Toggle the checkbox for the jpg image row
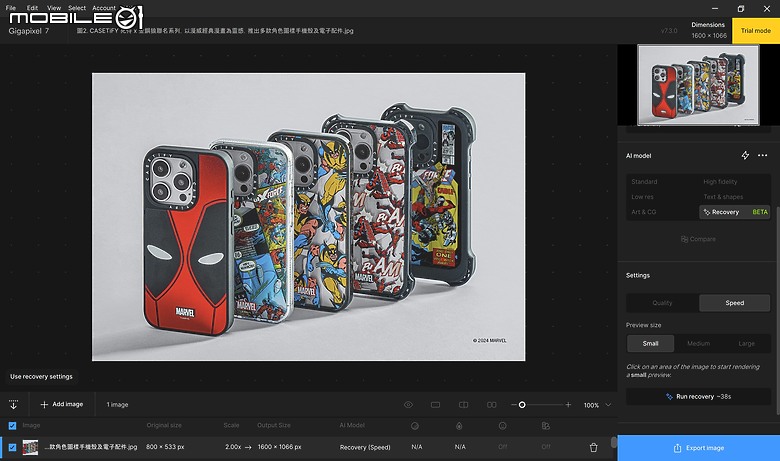The image size is (780, 461). click(x=12, y=447)
